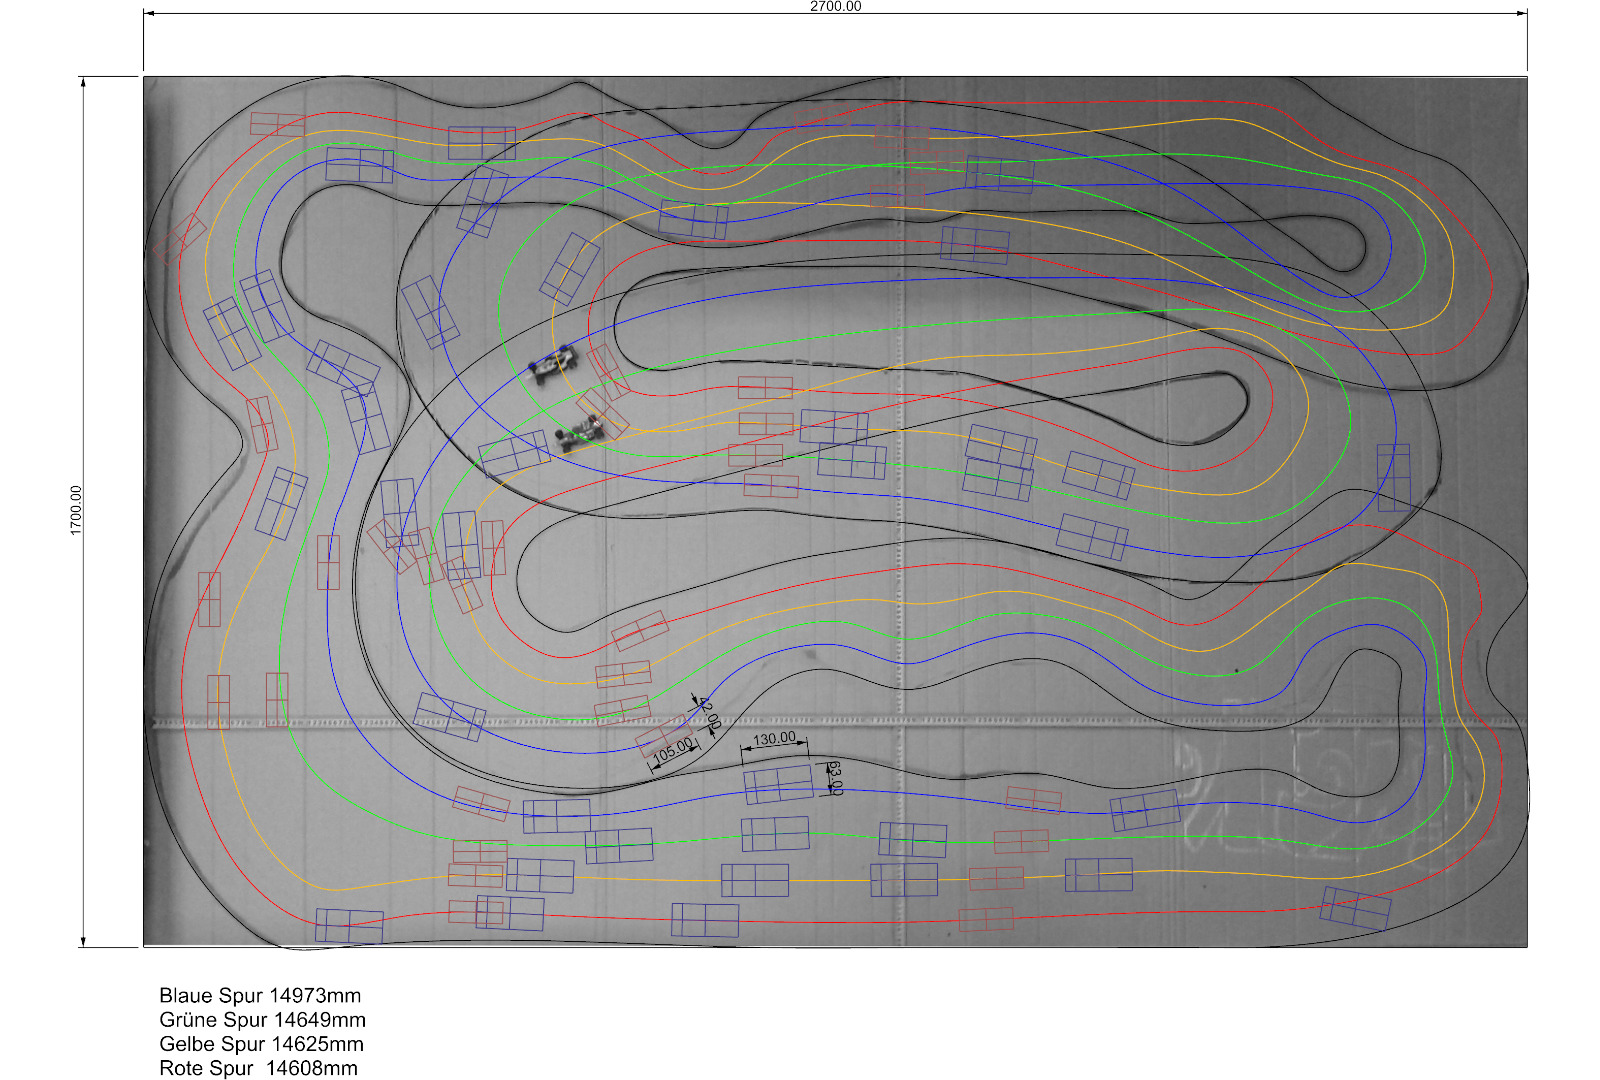Click the 'Blaue Spur 14973mm' text line
Screen dimensions: 1600x1080
pos(260,996)
